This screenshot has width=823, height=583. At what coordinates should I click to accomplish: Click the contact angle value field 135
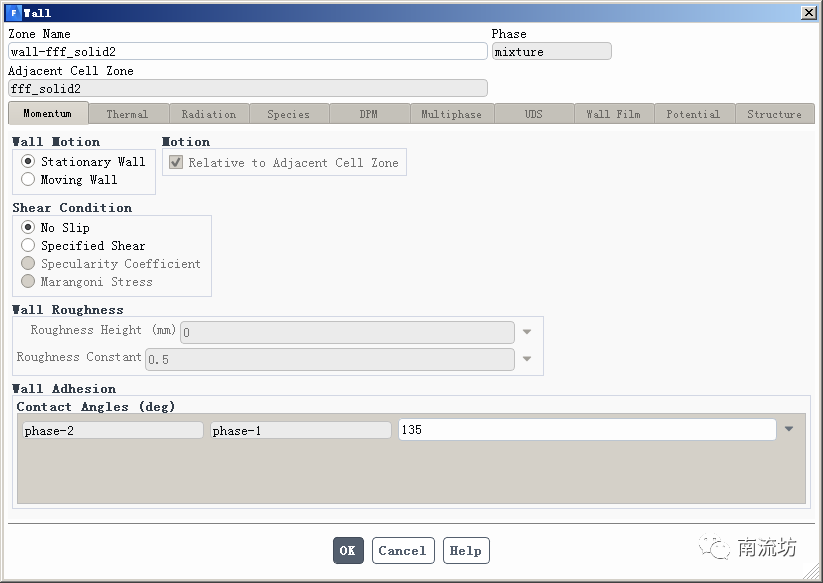tap(587, 429)
